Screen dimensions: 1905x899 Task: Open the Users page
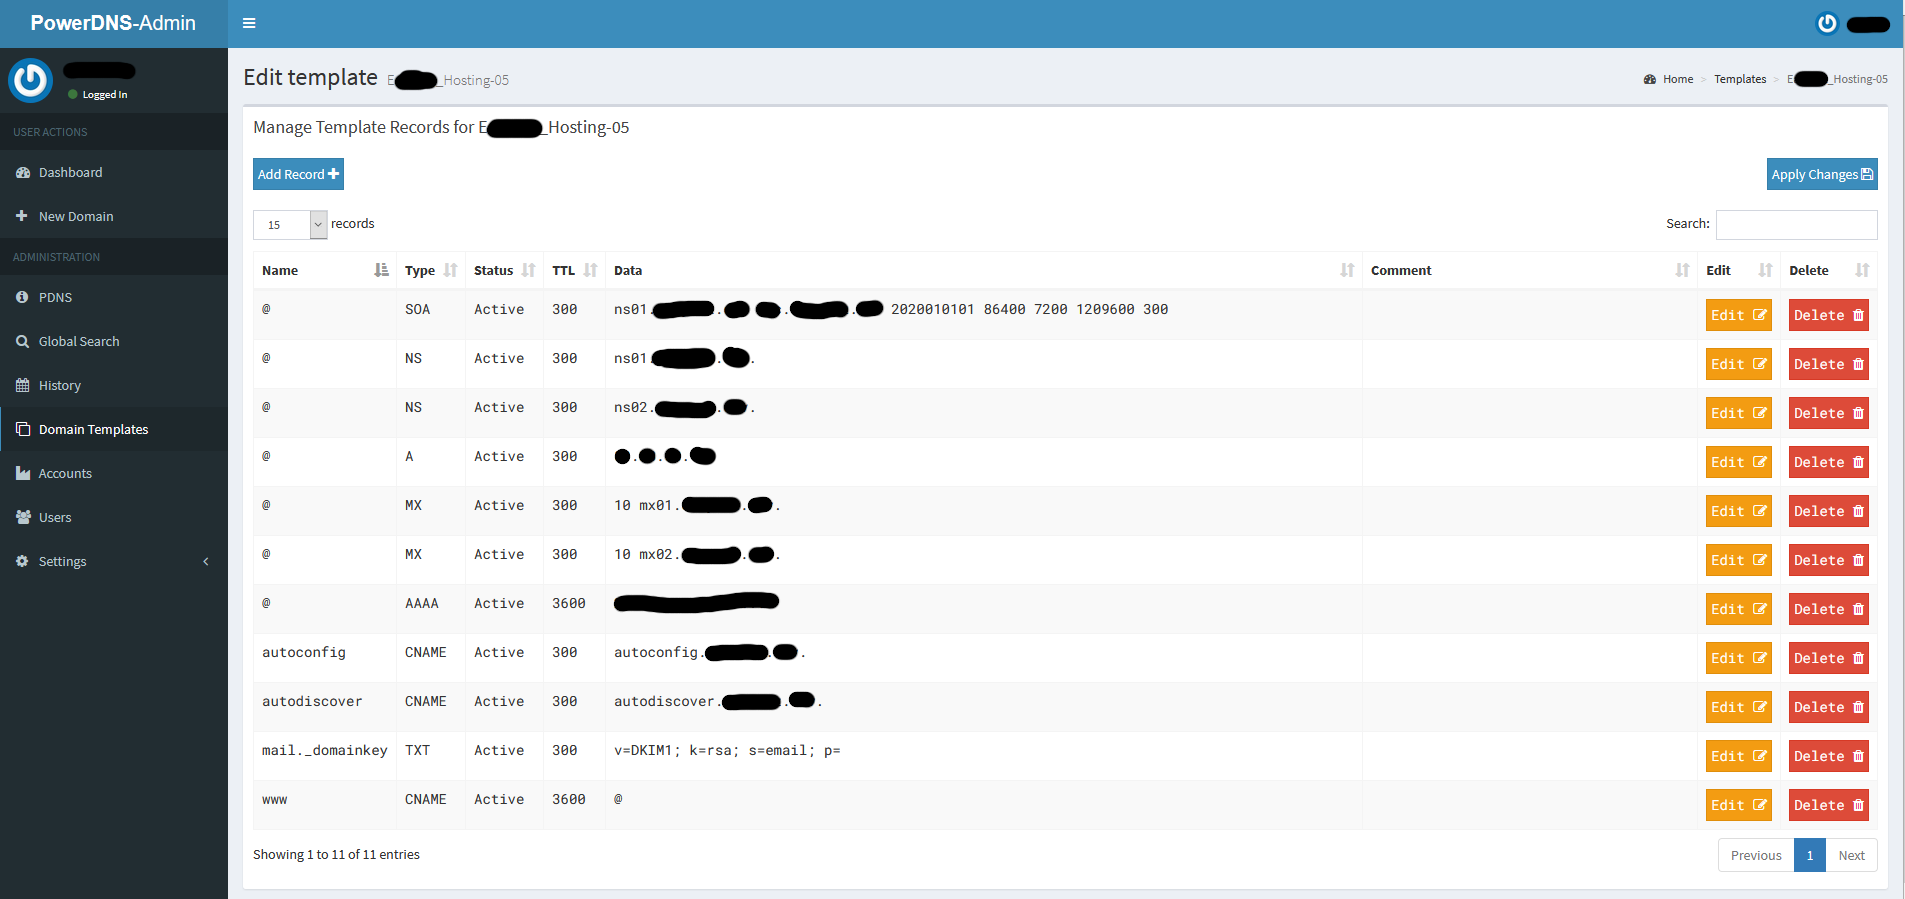(114, 517)
